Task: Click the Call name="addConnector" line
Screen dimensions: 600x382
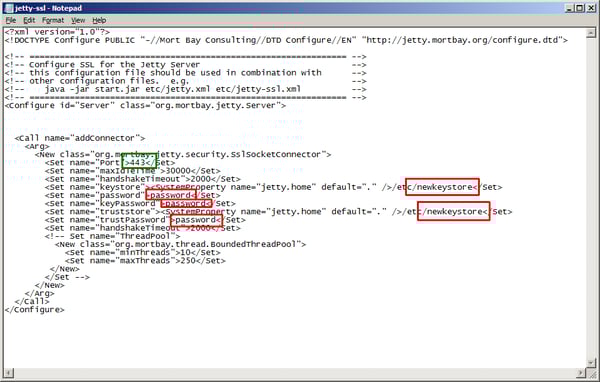Action: click(80, 138)
